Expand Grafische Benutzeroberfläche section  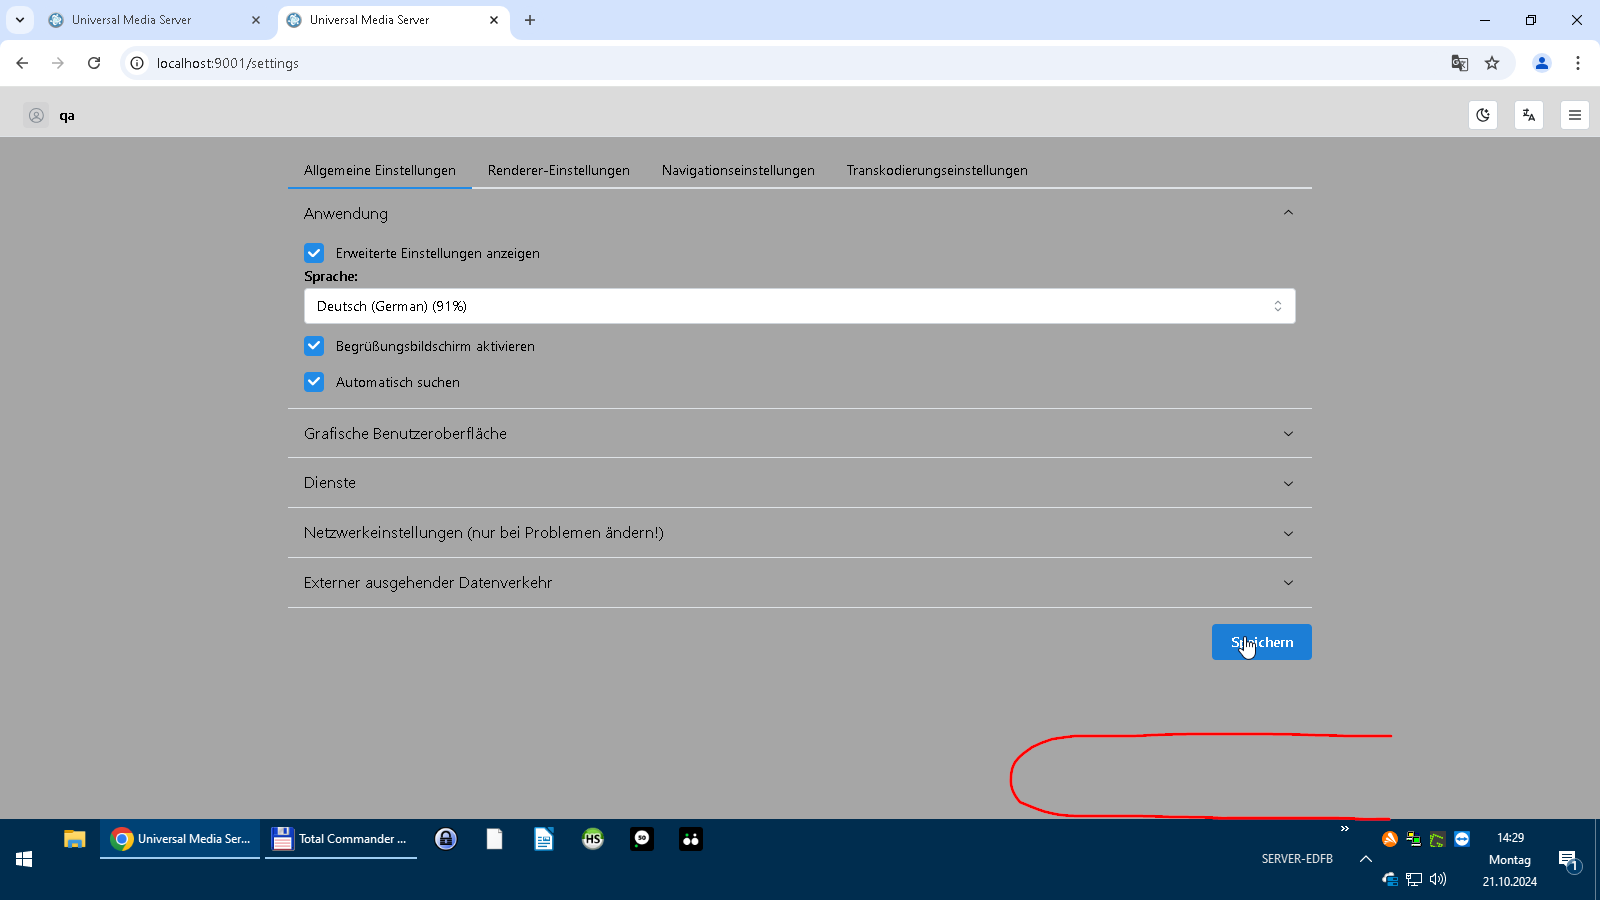coord(800,433)
